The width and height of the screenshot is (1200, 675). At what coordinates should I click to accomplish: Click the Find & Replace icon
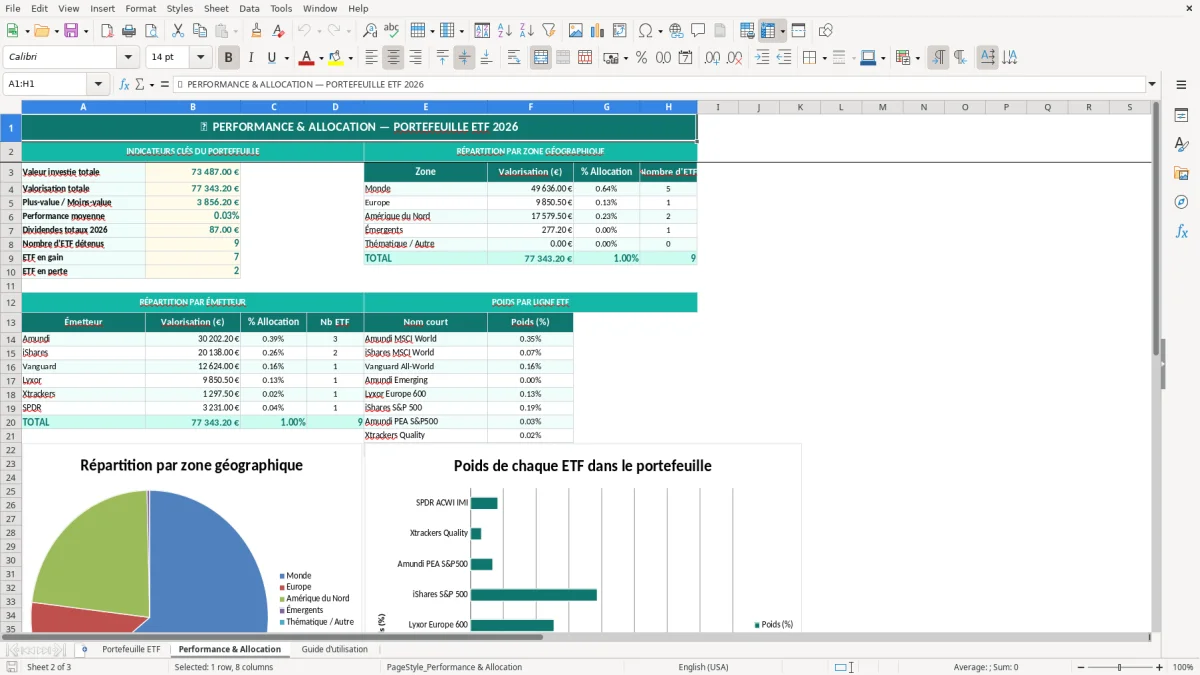pyautogui.click(x=370, y=31)
